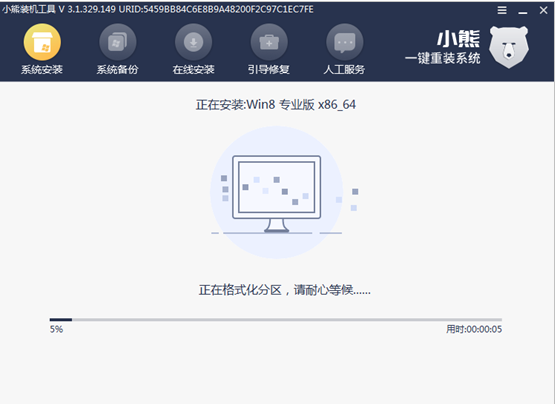Switch to the 系统备份 text label
556x404 pixels.
pos(118,70)
